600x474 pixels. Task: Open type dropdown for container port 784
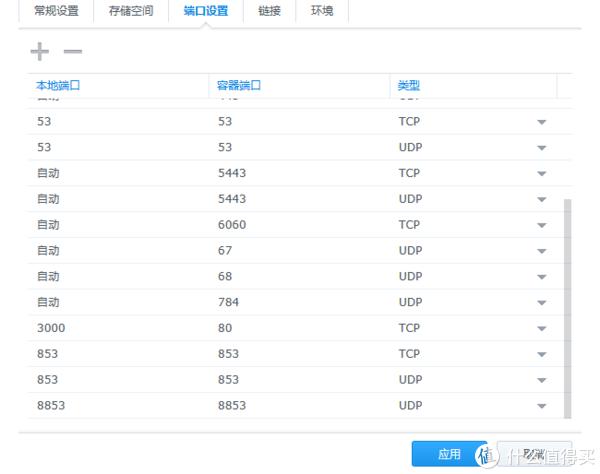coord(541,303)
